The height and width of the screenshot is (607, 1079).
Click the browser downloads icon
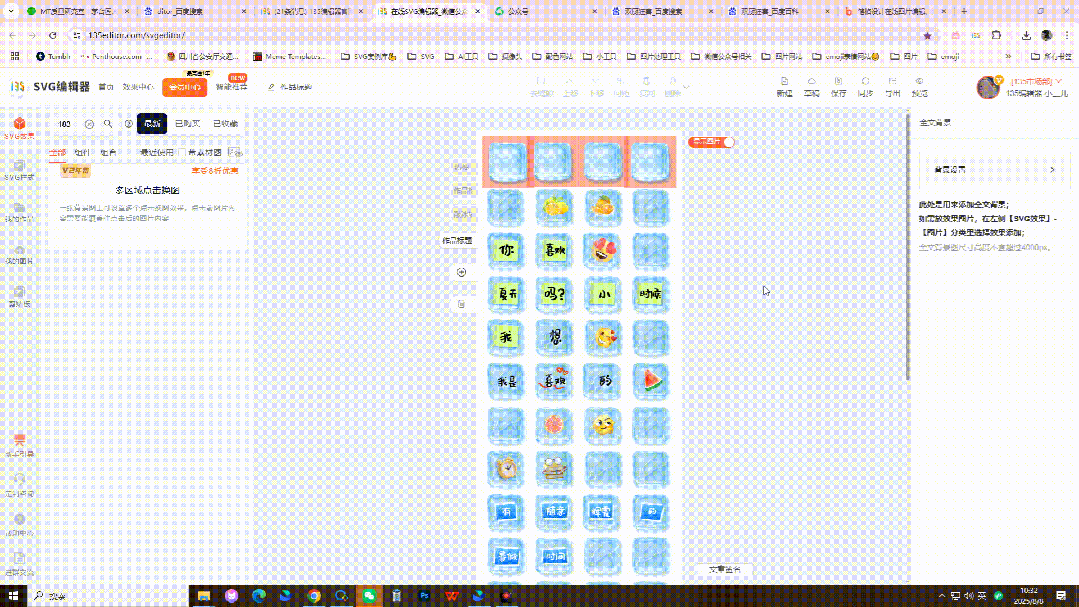1026,35
